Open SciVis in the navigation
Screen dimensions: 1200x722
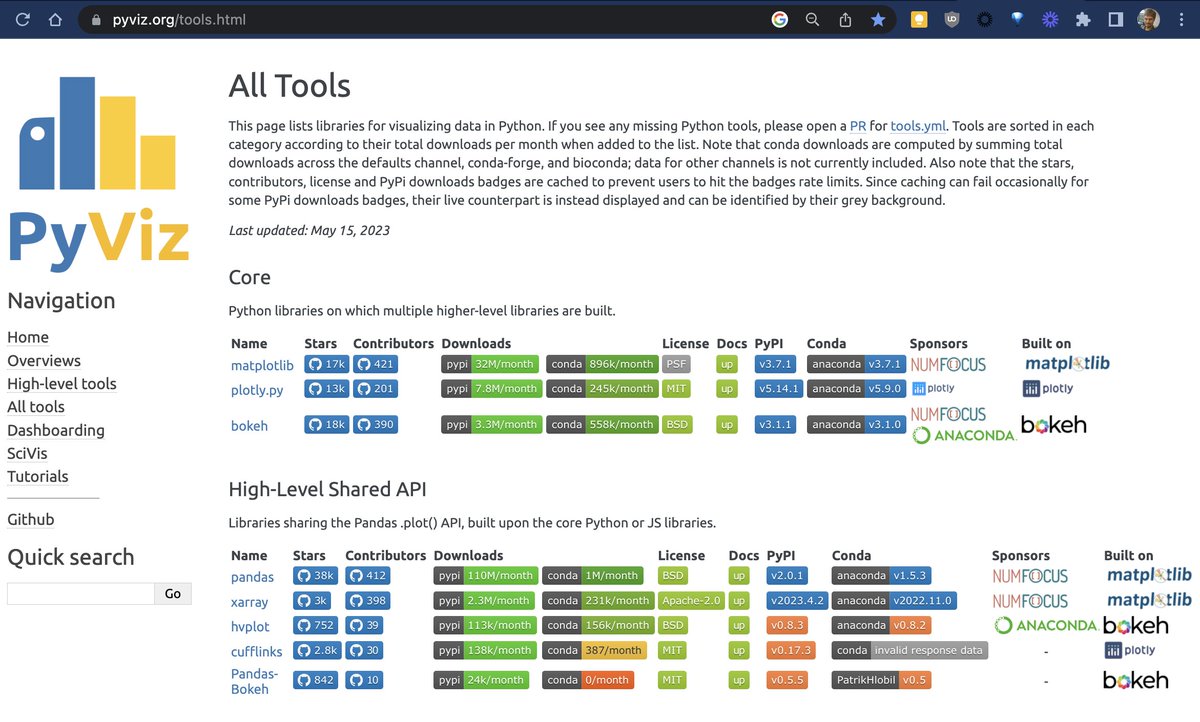27,454
